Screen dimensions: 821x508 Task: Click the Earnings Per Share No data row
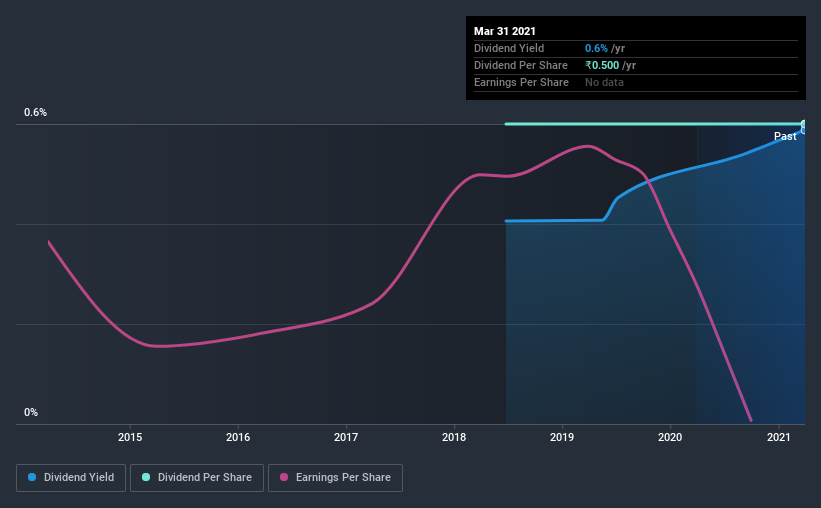pyautogui.click(x=636, y=83)
